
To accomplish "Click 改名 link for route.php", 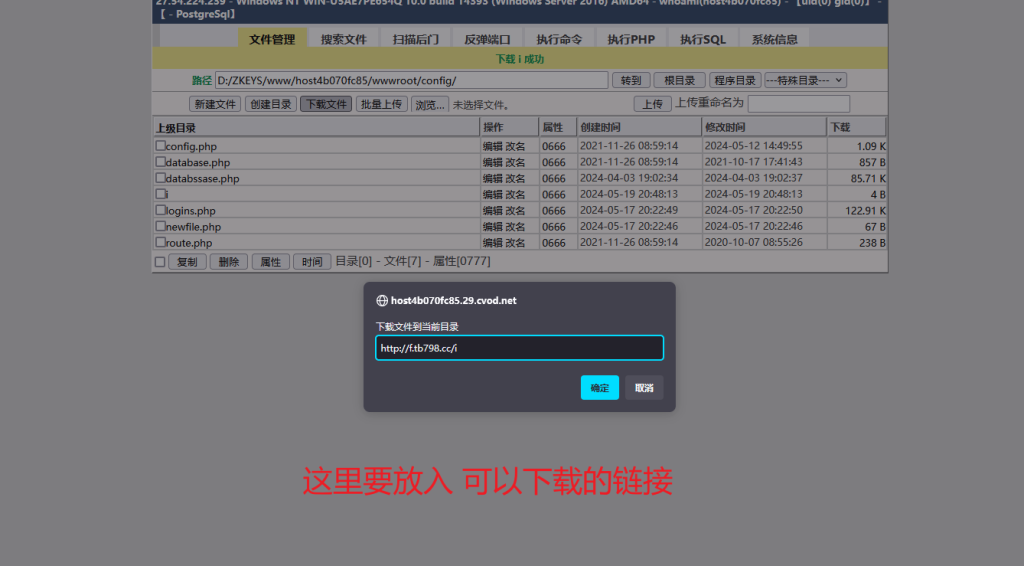I will click(x=516, y=242).
